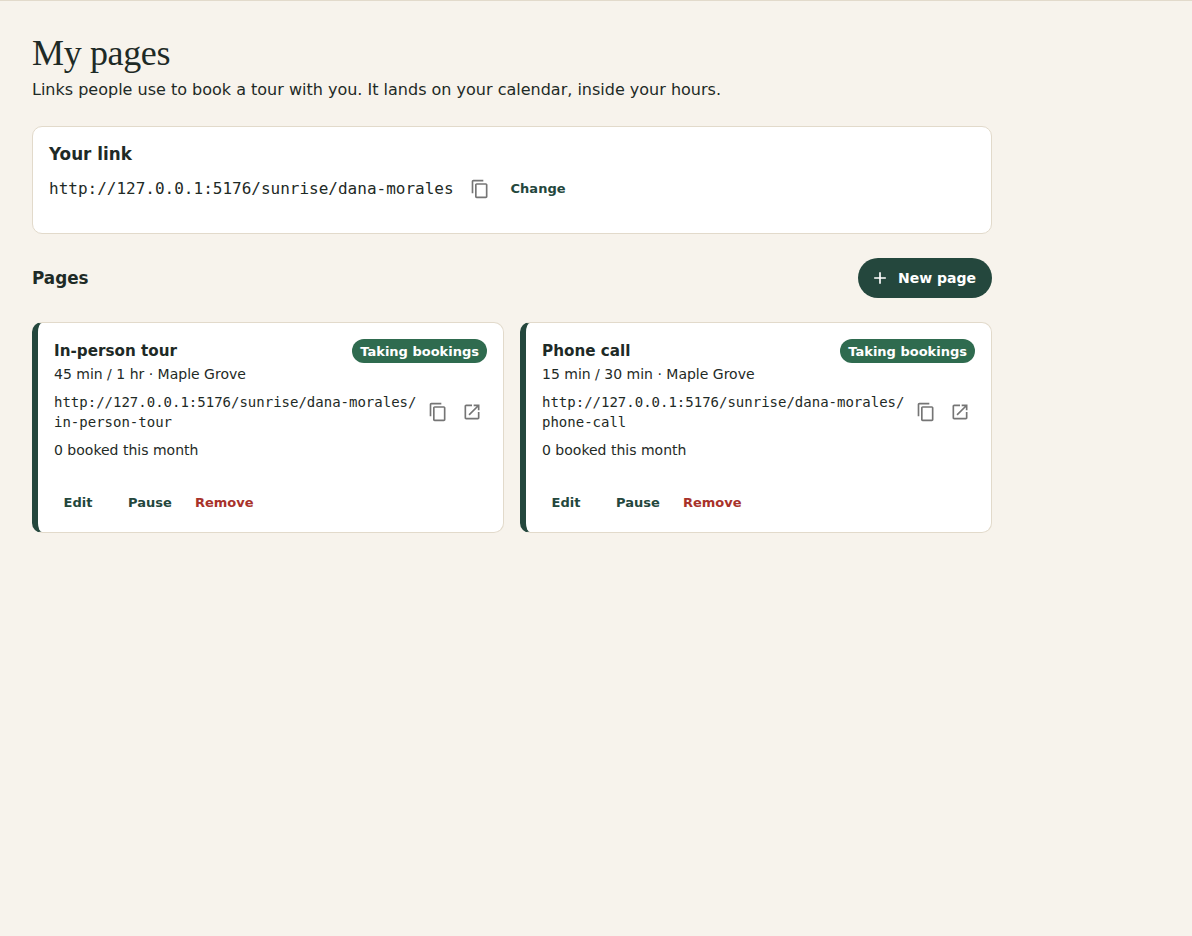1192x936 pixels.
Task: Click the Your link heading
Action: pyautogui.click(x=90, y=154)
